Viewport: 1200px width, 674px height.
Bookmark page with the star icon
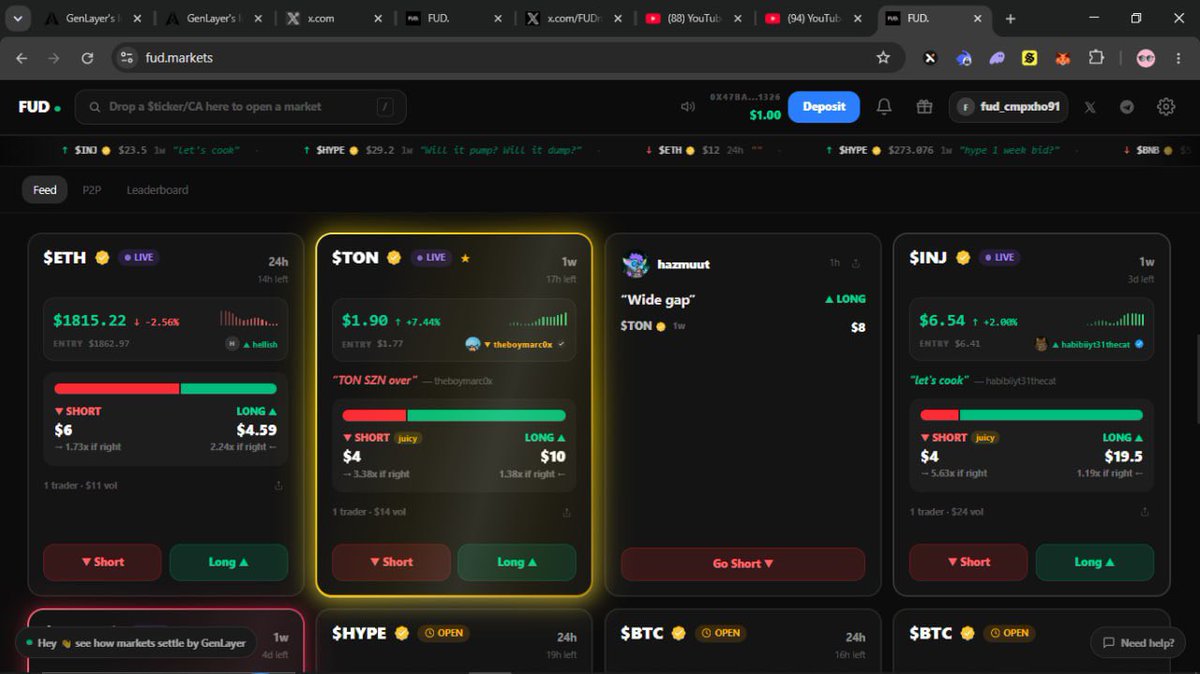883,58
